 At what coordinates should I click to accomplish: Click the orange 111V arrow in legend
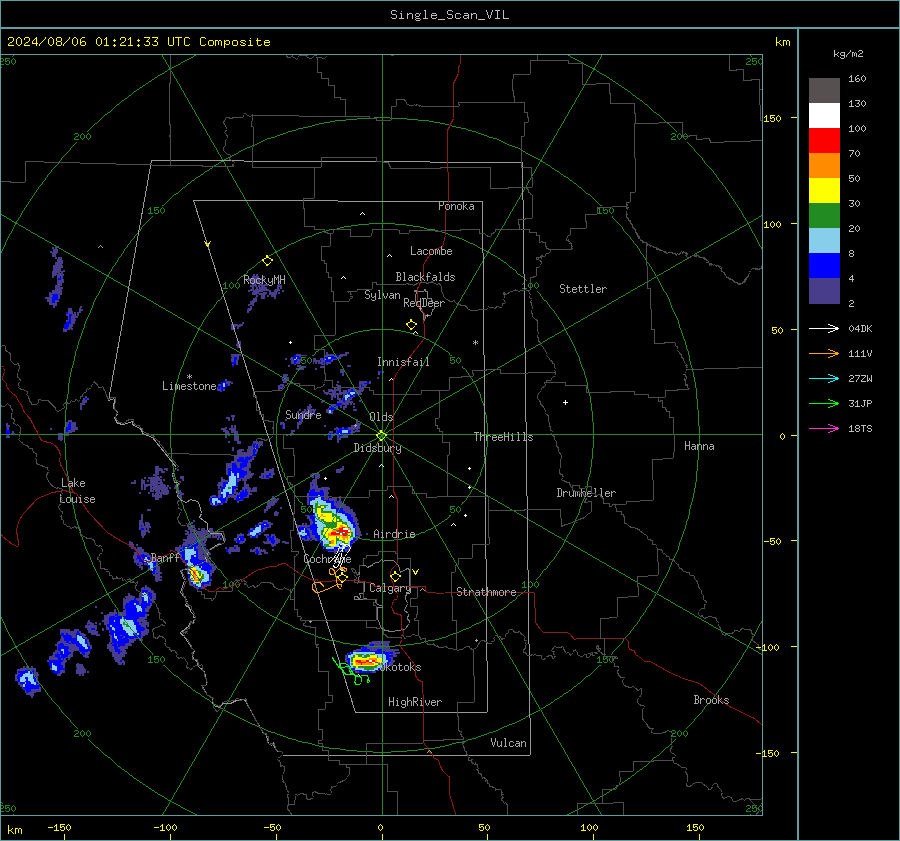(x=824, y=354)
